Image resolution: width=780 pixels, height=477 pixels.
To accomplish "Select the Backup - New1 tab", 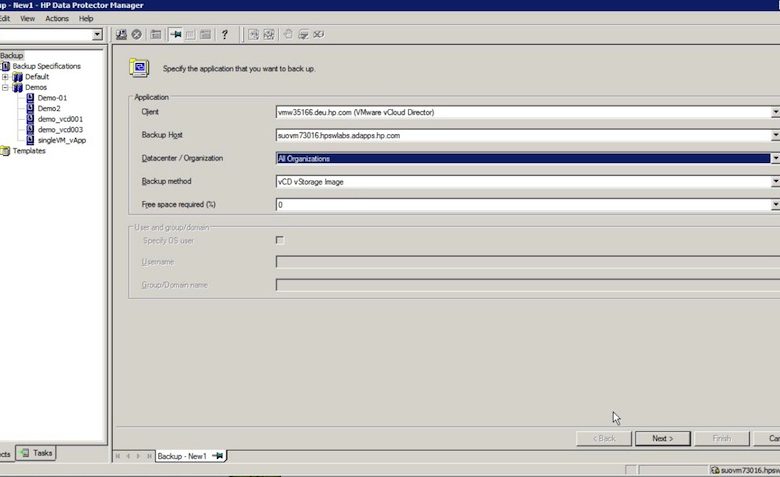I will (x=191, y=456).
